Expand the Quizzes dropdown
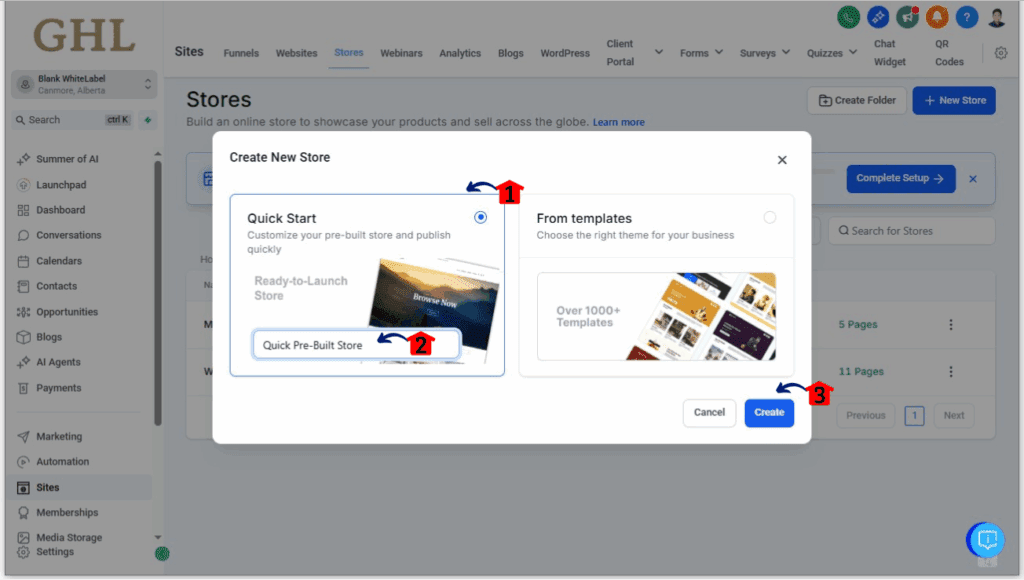Screen dimensions: 1024x580 [831, 52]
